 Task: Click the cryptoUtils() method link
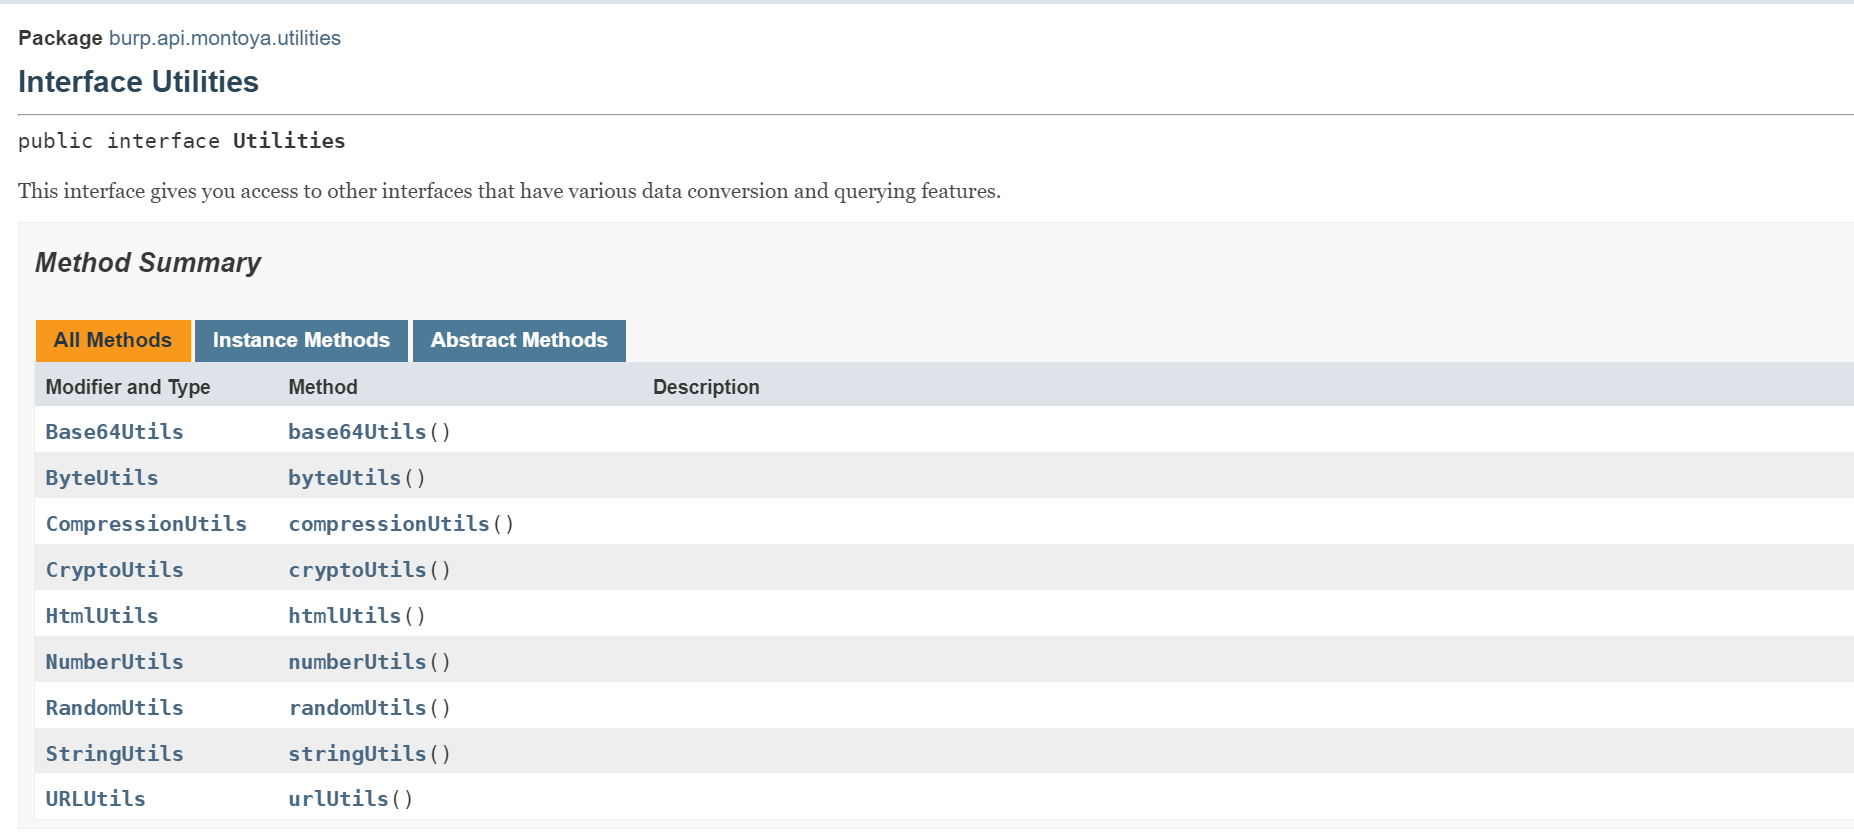pyautogui.click(x=357, y=570)
